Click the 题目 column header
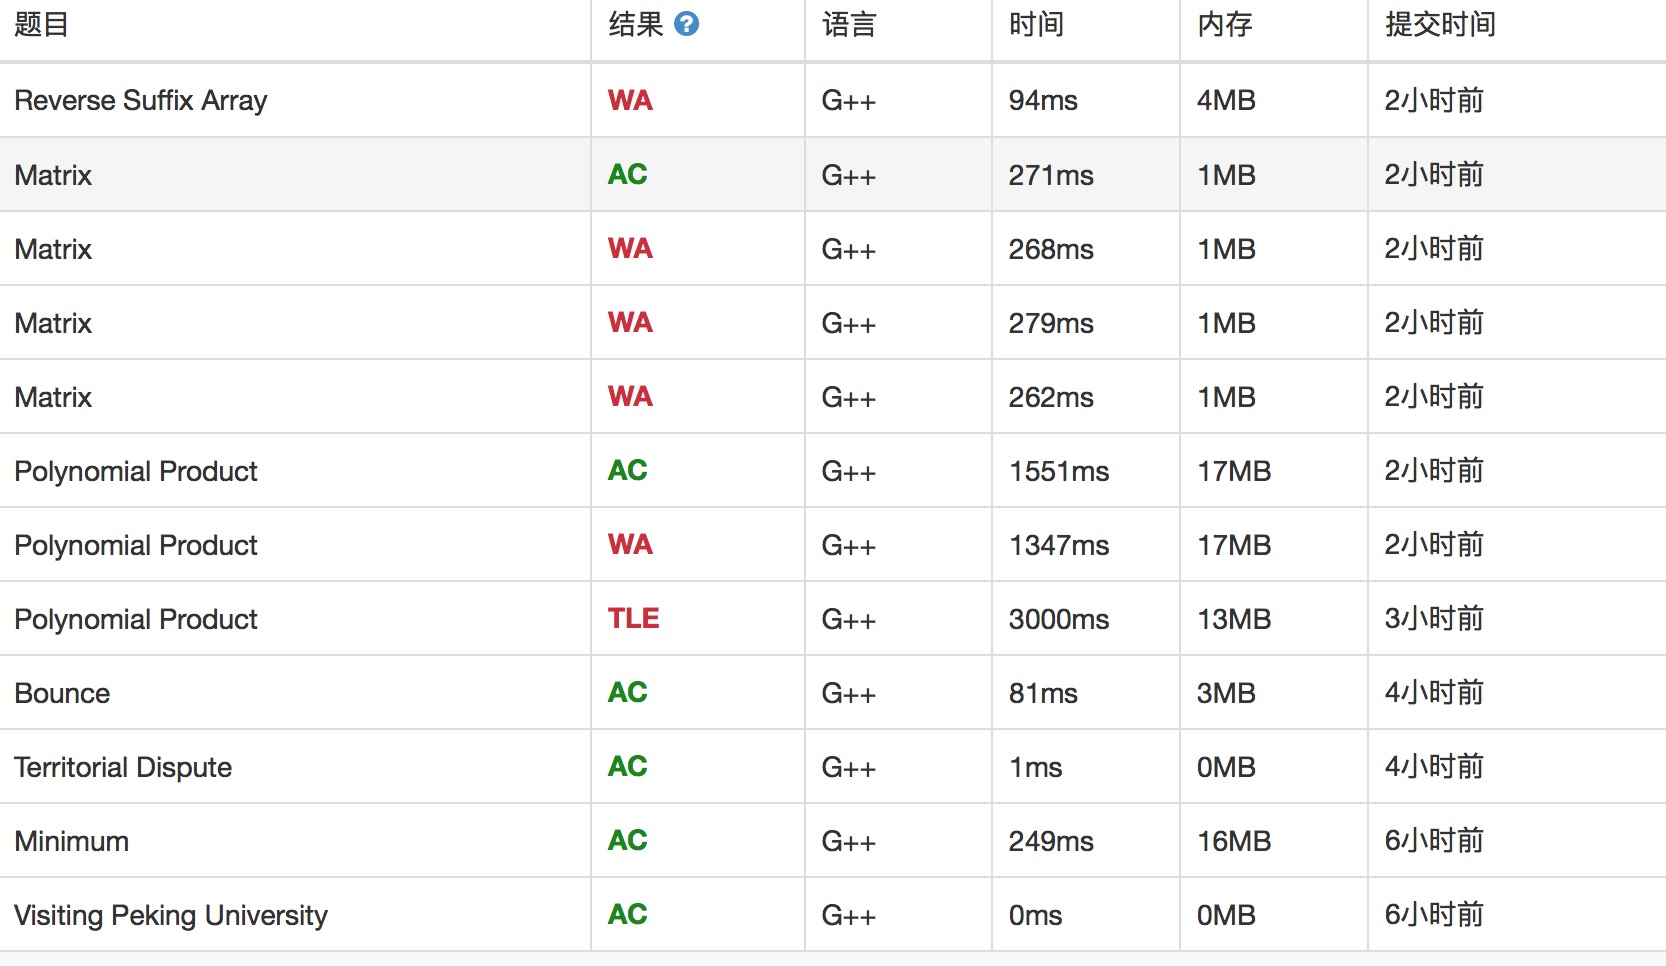Viewport: 1666px width, 966px height. [x=41, y=24]
